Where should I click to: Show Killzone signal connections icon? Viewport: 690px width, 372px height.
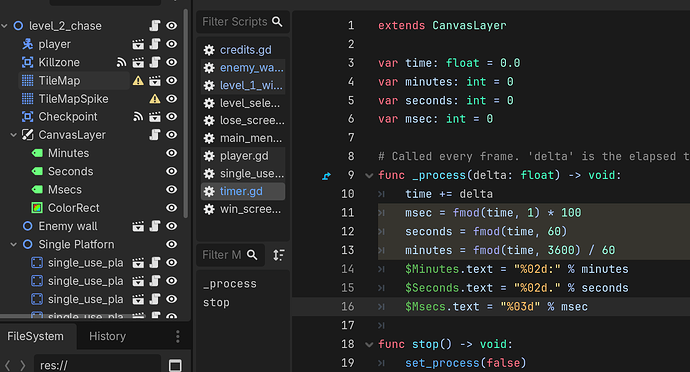coord(121,63)
